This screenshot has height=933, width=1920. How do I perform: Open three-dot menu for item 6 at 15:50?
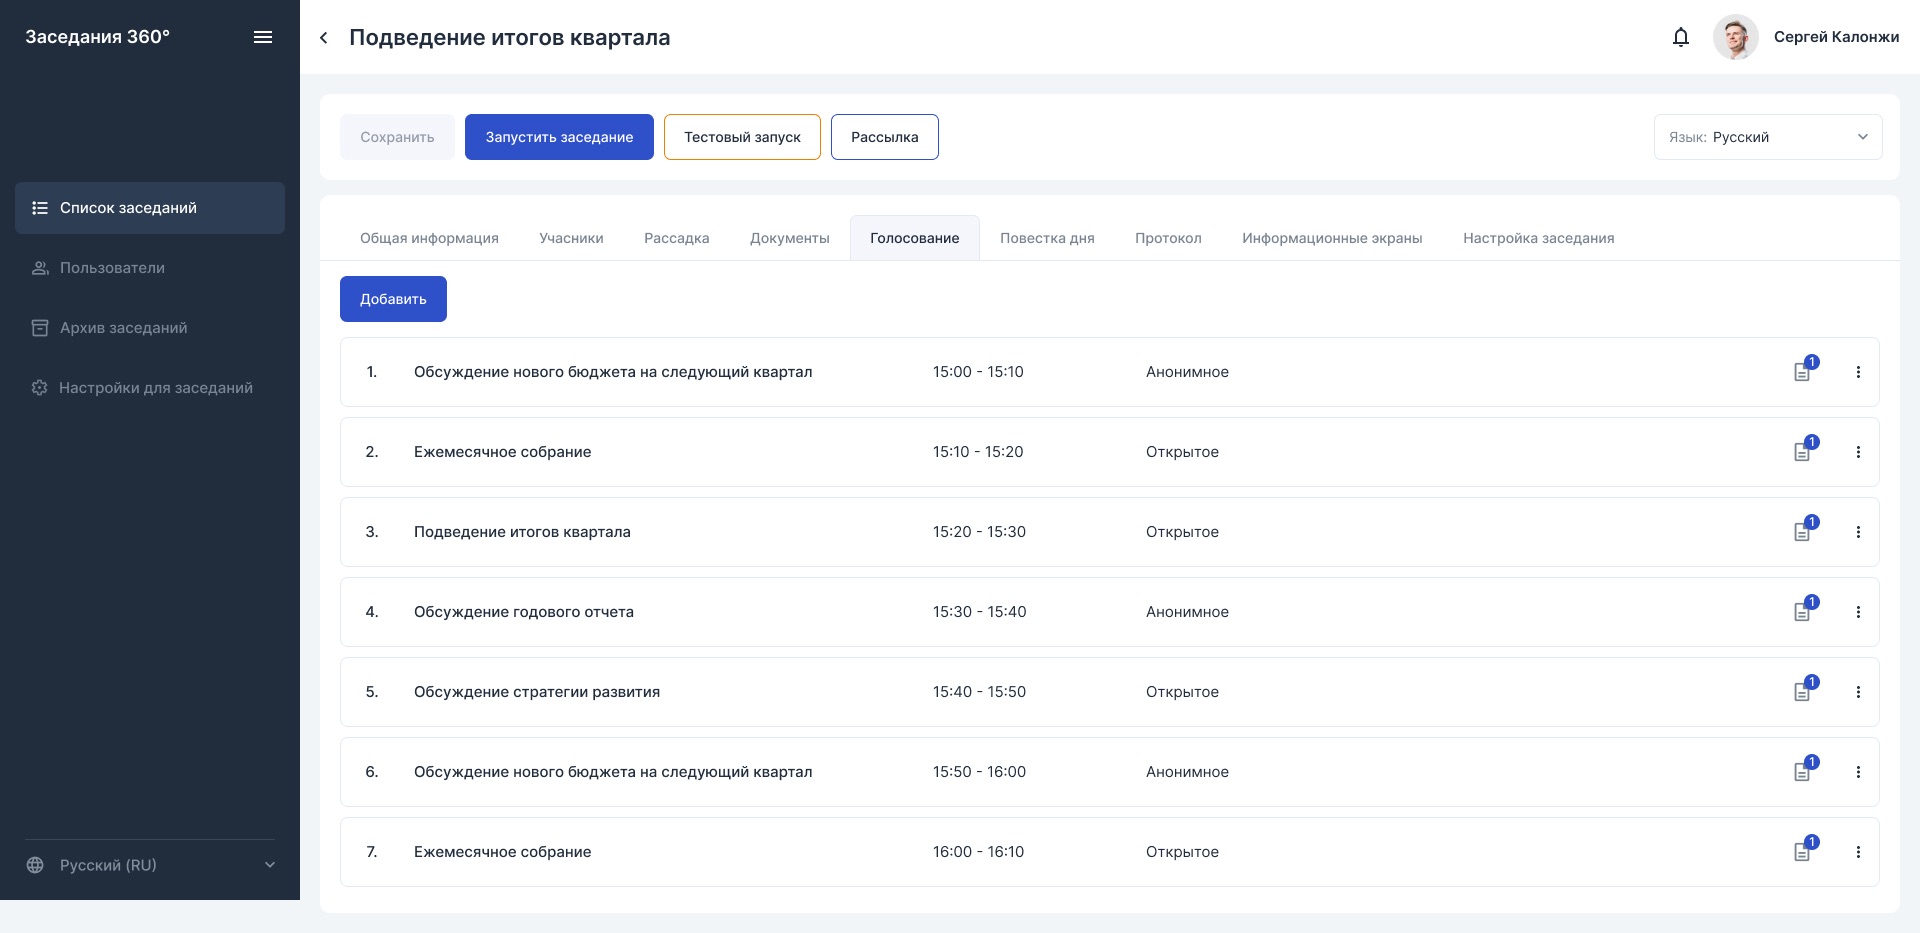pyautogui.click(x=1858, y=772)
